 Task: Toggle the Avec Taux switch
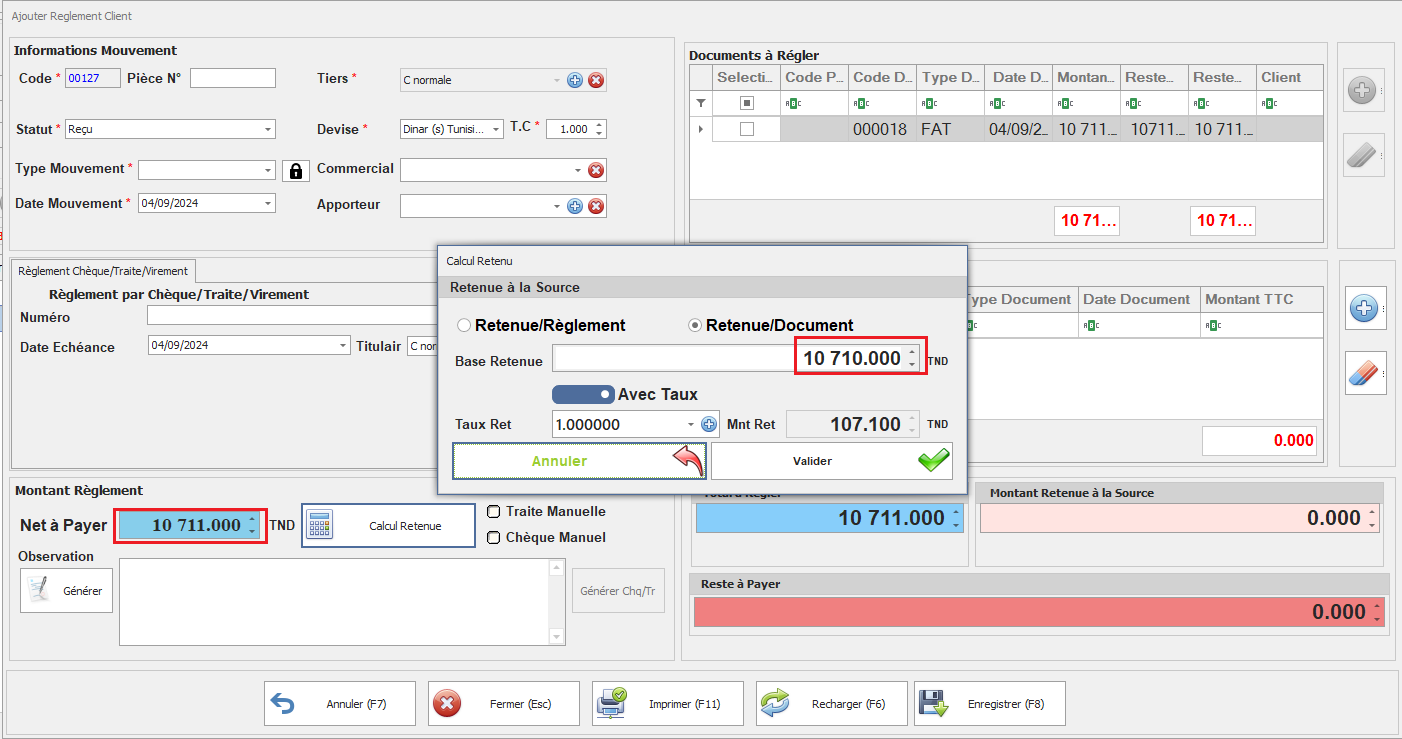tap(583, 394)
